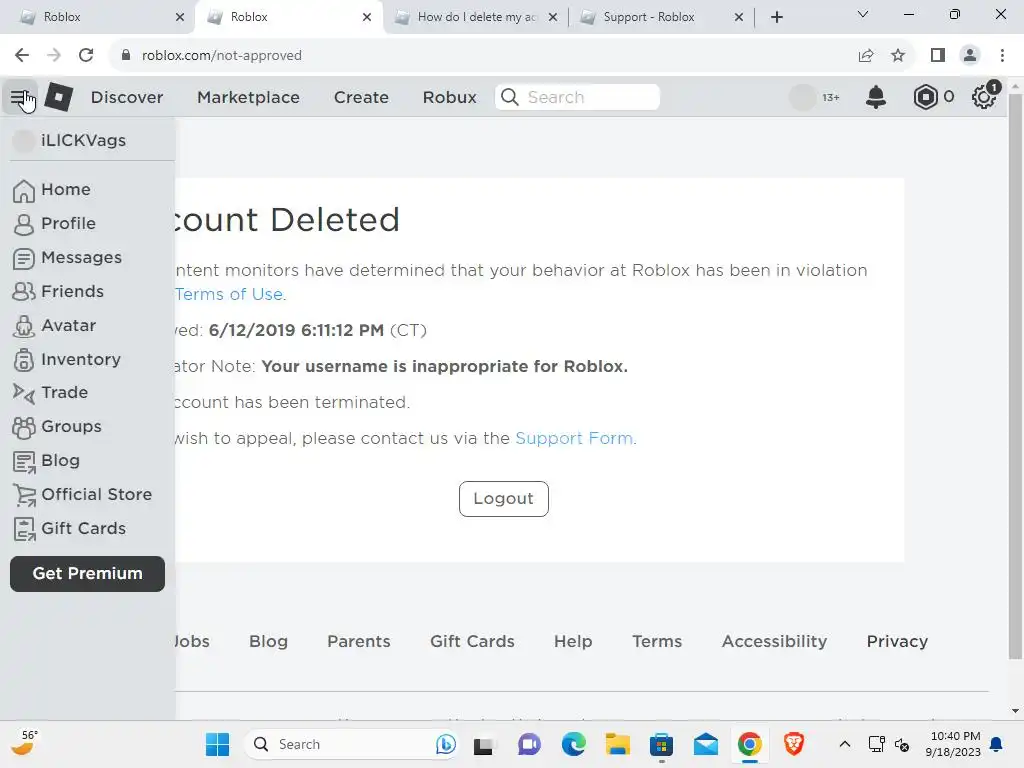The width and height of the screenshot is (1024, 768).
Task: Open the taskbar clock and date
Action: pyautogui.click(x=953, y=744)
